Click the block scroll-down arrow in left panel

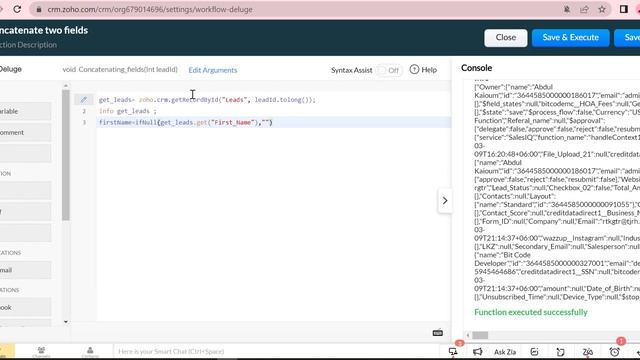pos(66,322)
